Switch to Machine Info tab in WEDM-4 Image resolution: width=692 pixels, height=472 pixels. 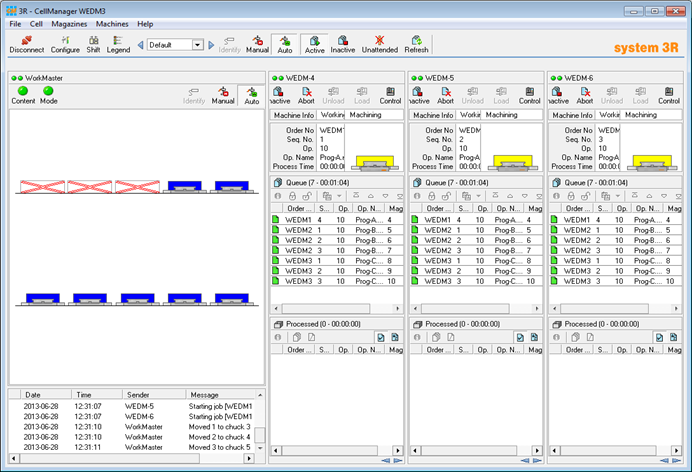(x=293, y=115)
